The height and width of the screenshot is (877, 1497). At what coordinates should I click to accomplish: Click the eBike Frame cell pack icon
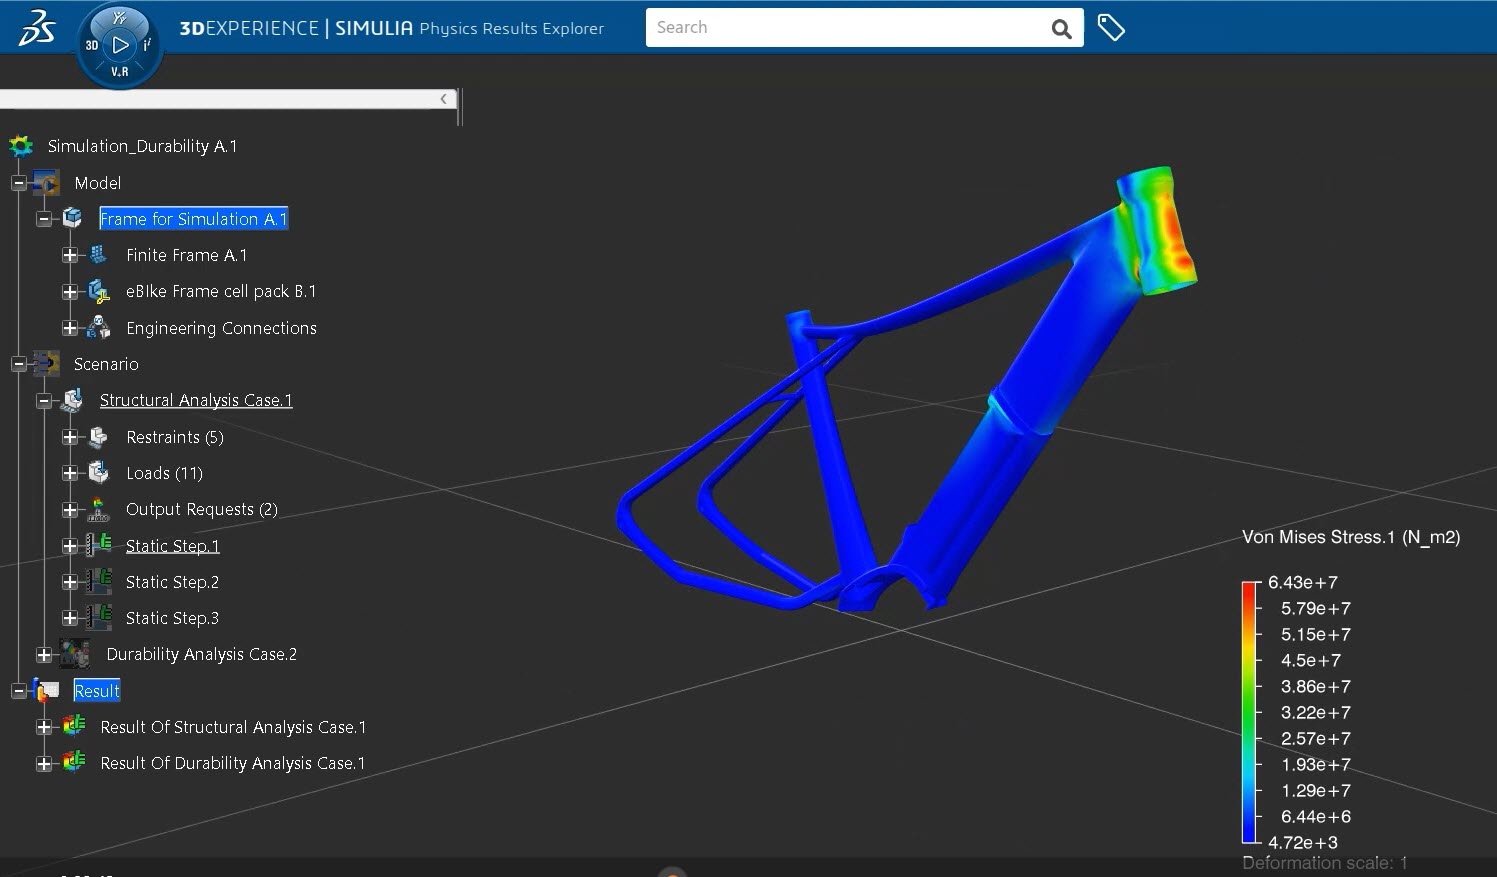pos(97,291)
